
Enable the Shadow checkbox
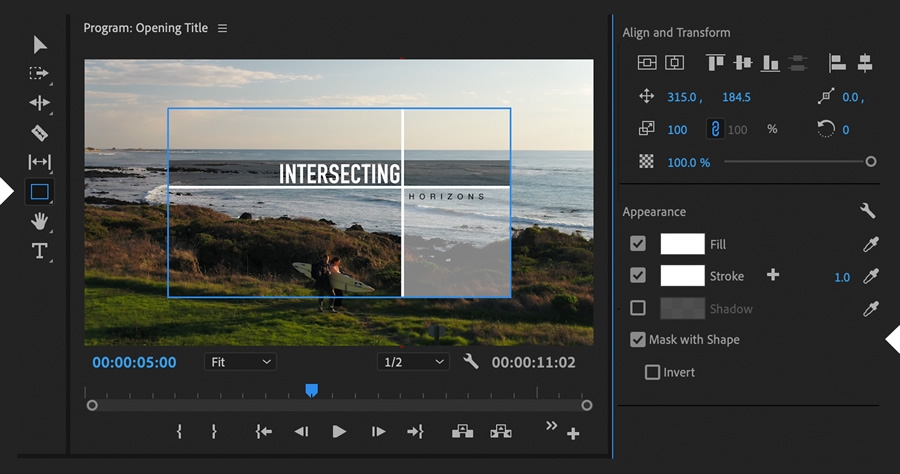click(x=638, y=308)
